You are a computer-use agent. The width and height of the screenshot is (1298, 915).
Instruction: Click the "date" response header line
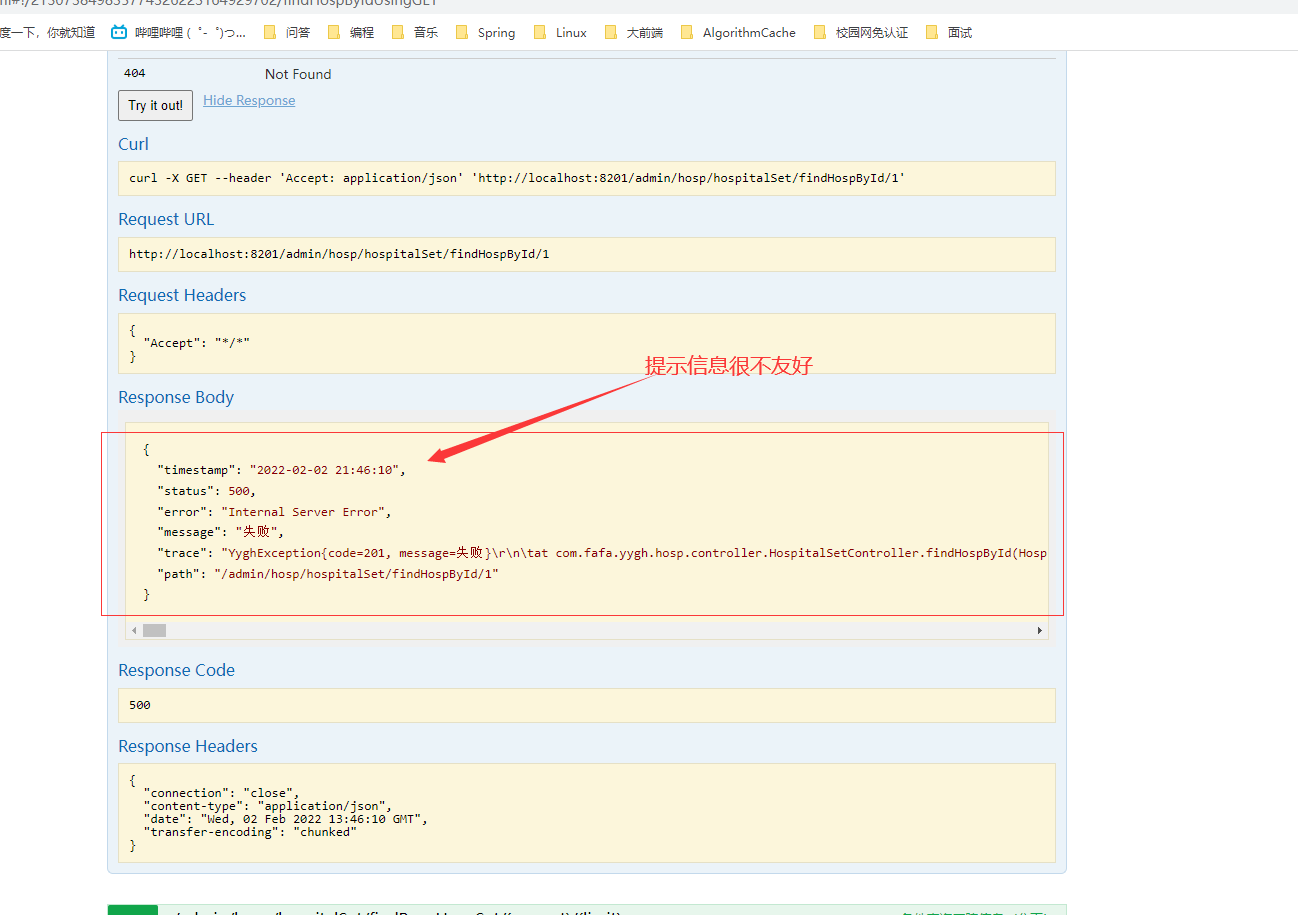click(x=286, y=819)
